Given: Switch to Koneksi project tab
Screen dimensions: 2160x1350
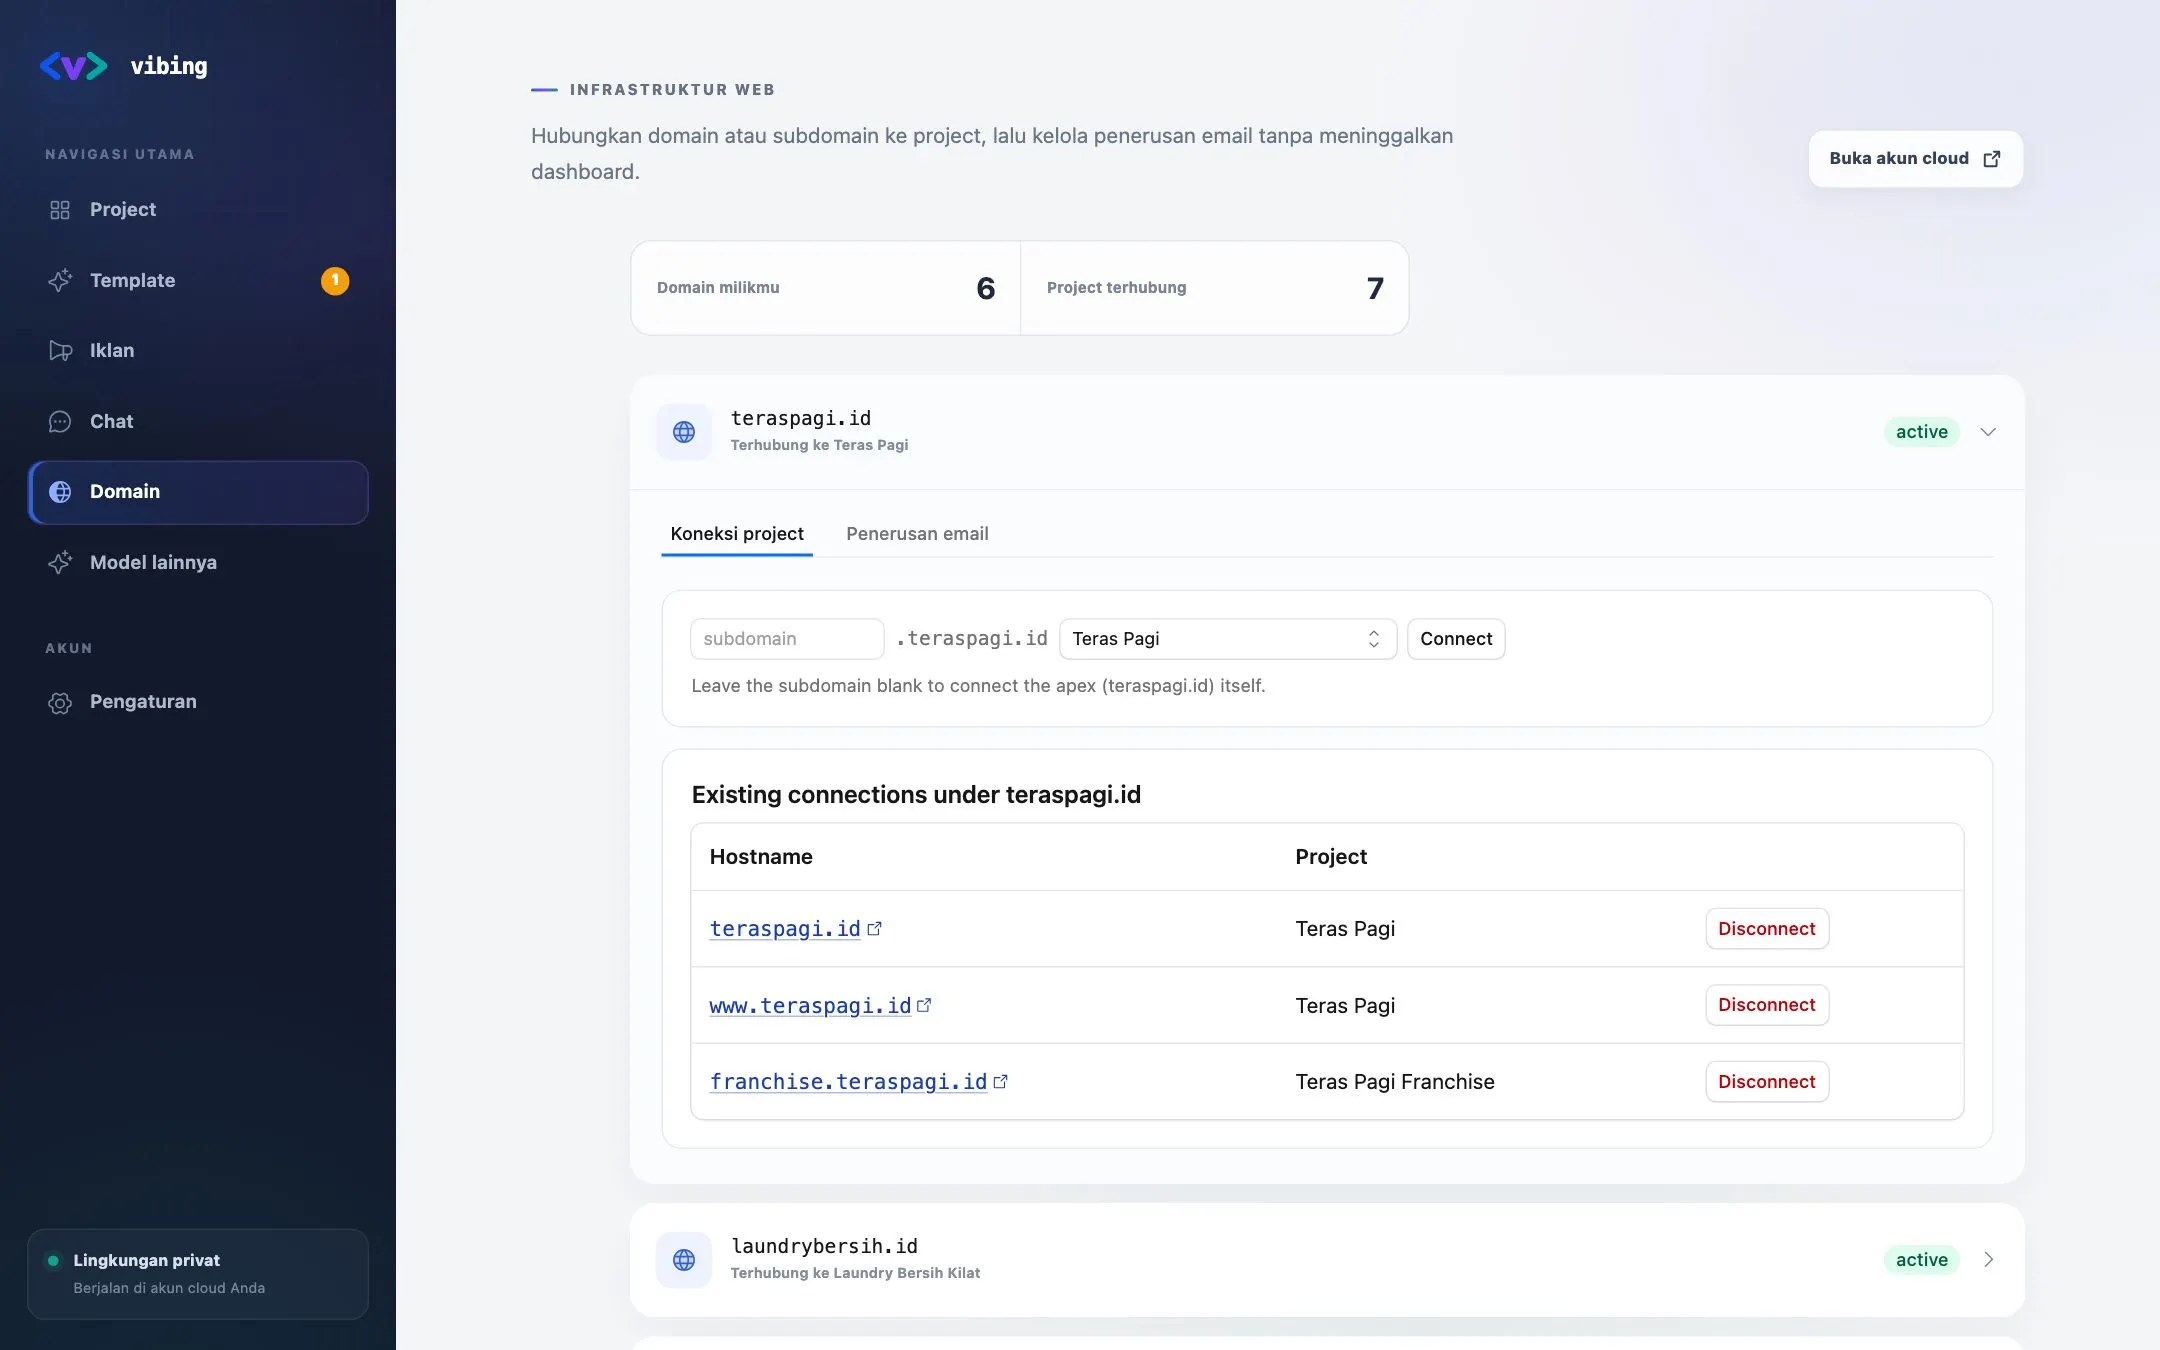Looking at the screenshot, I should [x=737, y=534].
